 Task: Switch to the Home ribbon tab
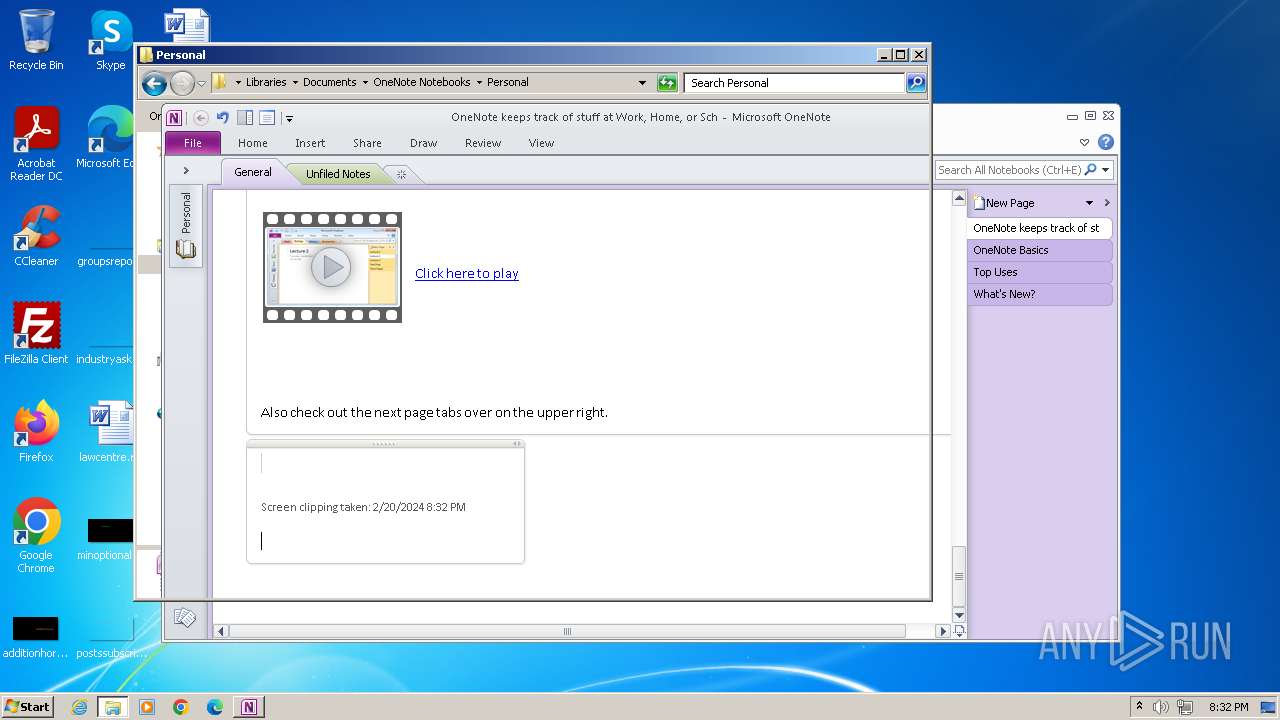253,143
